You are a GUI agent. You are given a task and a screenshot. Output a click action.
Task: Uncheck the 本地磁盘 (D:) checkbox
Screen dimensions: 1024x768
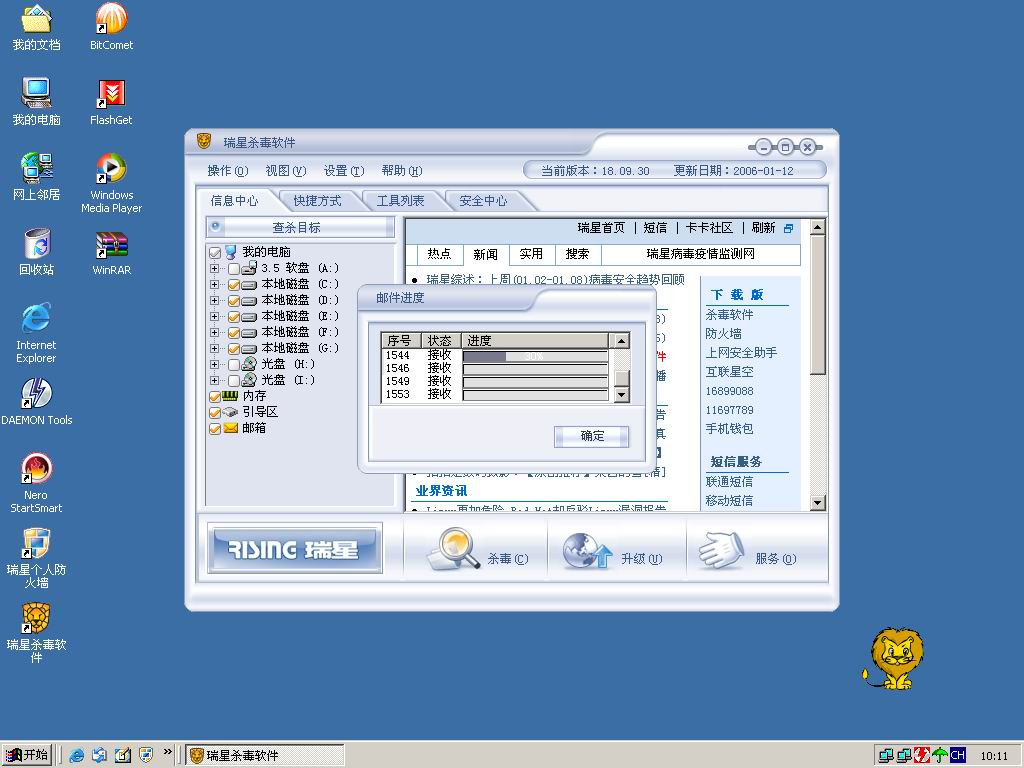234,300
